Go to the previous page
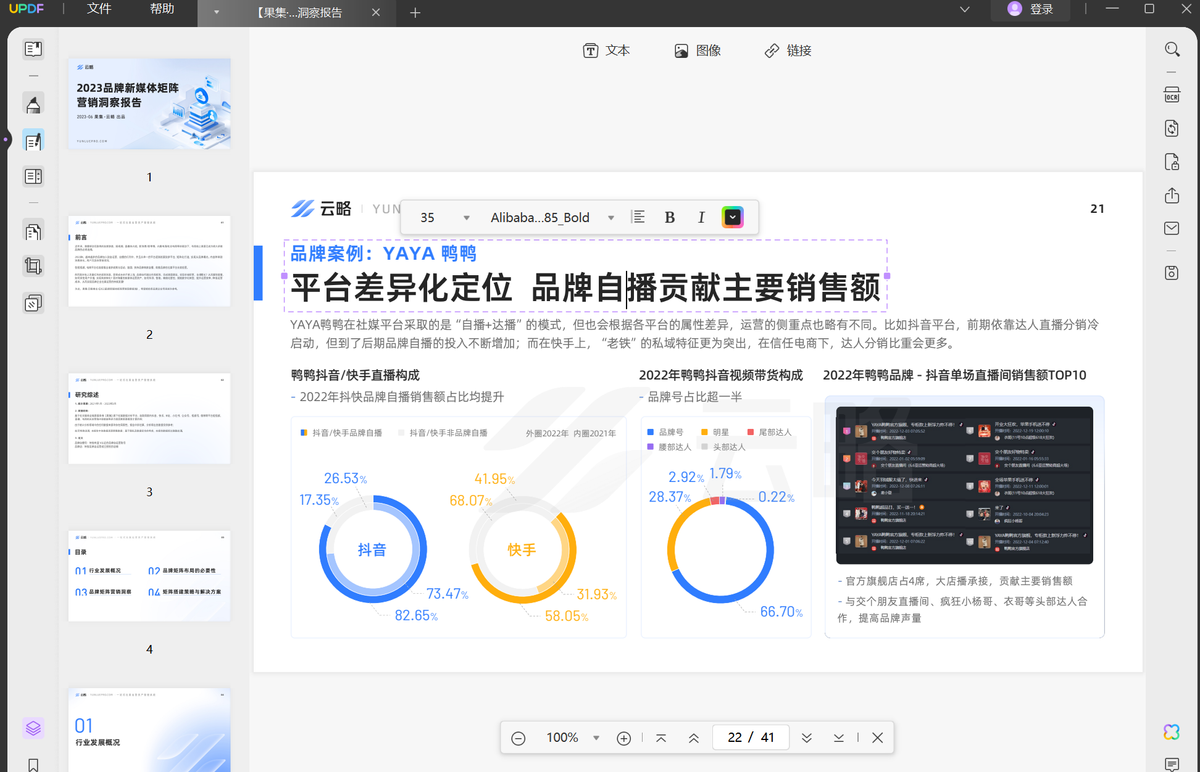Image resolution: width=1200 pixels, height=772 pixels. coord(693,738)
